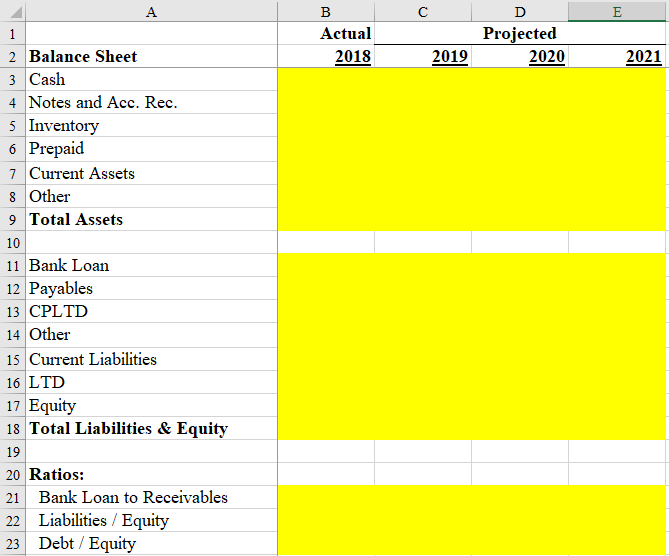Select row 18 header
The image size is (669, 556).
[x=13, y=428]
